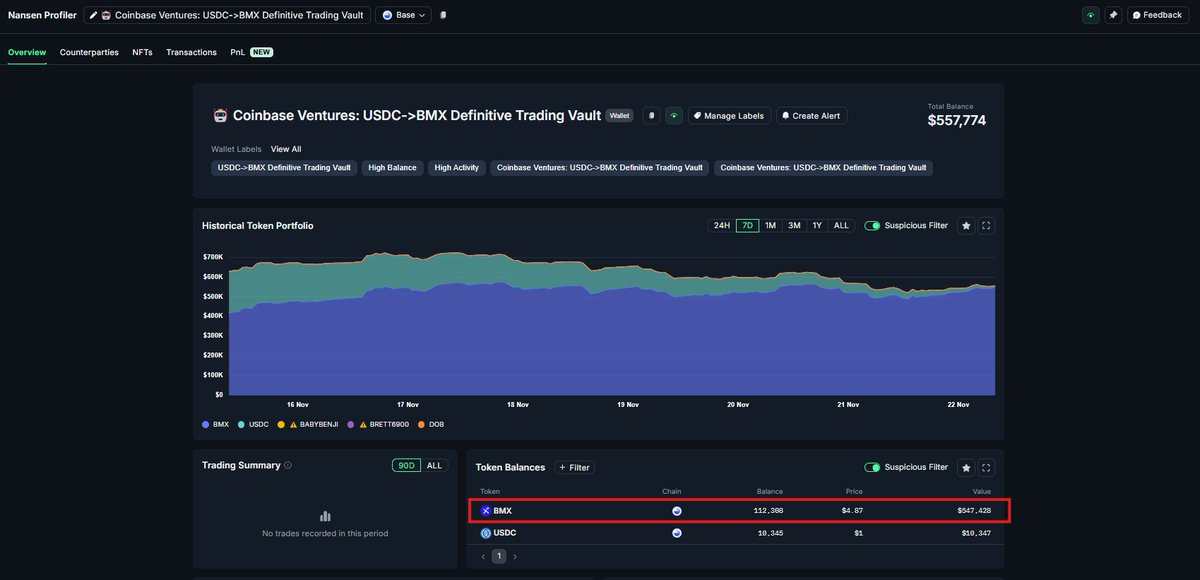Toggle BMX series in the chart legend
1200x580 pixels.
click(216, 424)
